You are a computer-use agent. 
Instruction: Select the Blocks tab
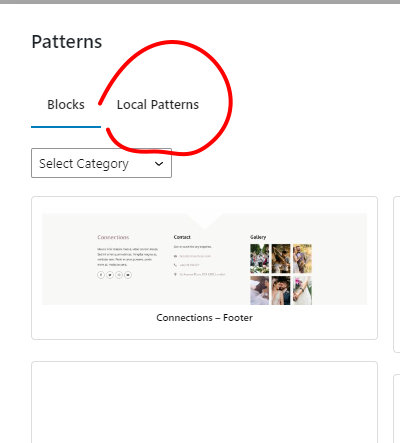66,105
